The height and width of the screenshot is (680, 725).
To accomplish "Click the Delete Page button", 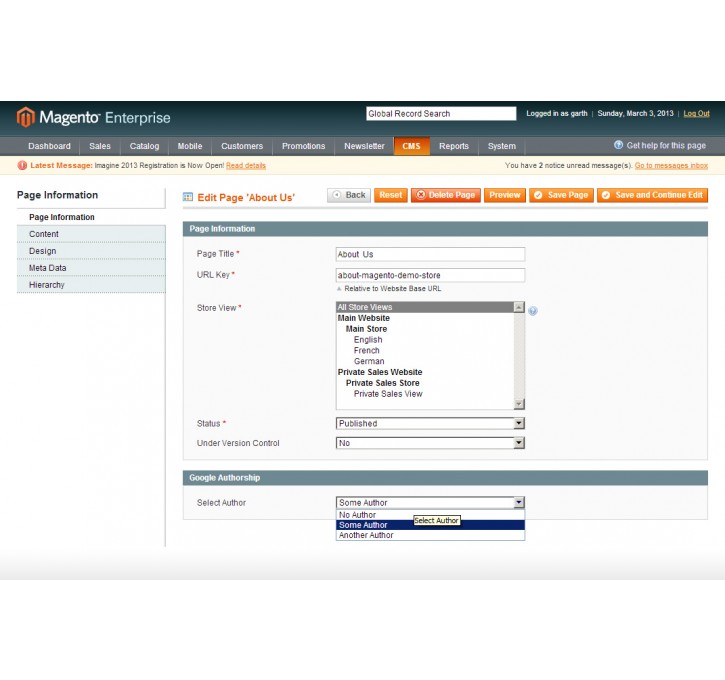I will pos(446,195).
